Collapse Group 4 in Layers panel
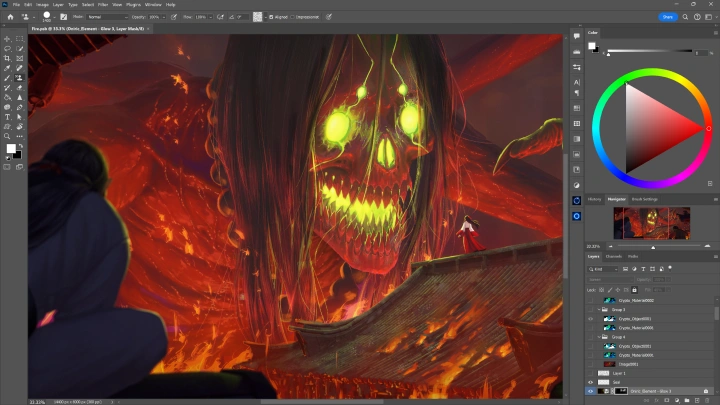This screenshot has width=720, height=405. pos(600,337)
